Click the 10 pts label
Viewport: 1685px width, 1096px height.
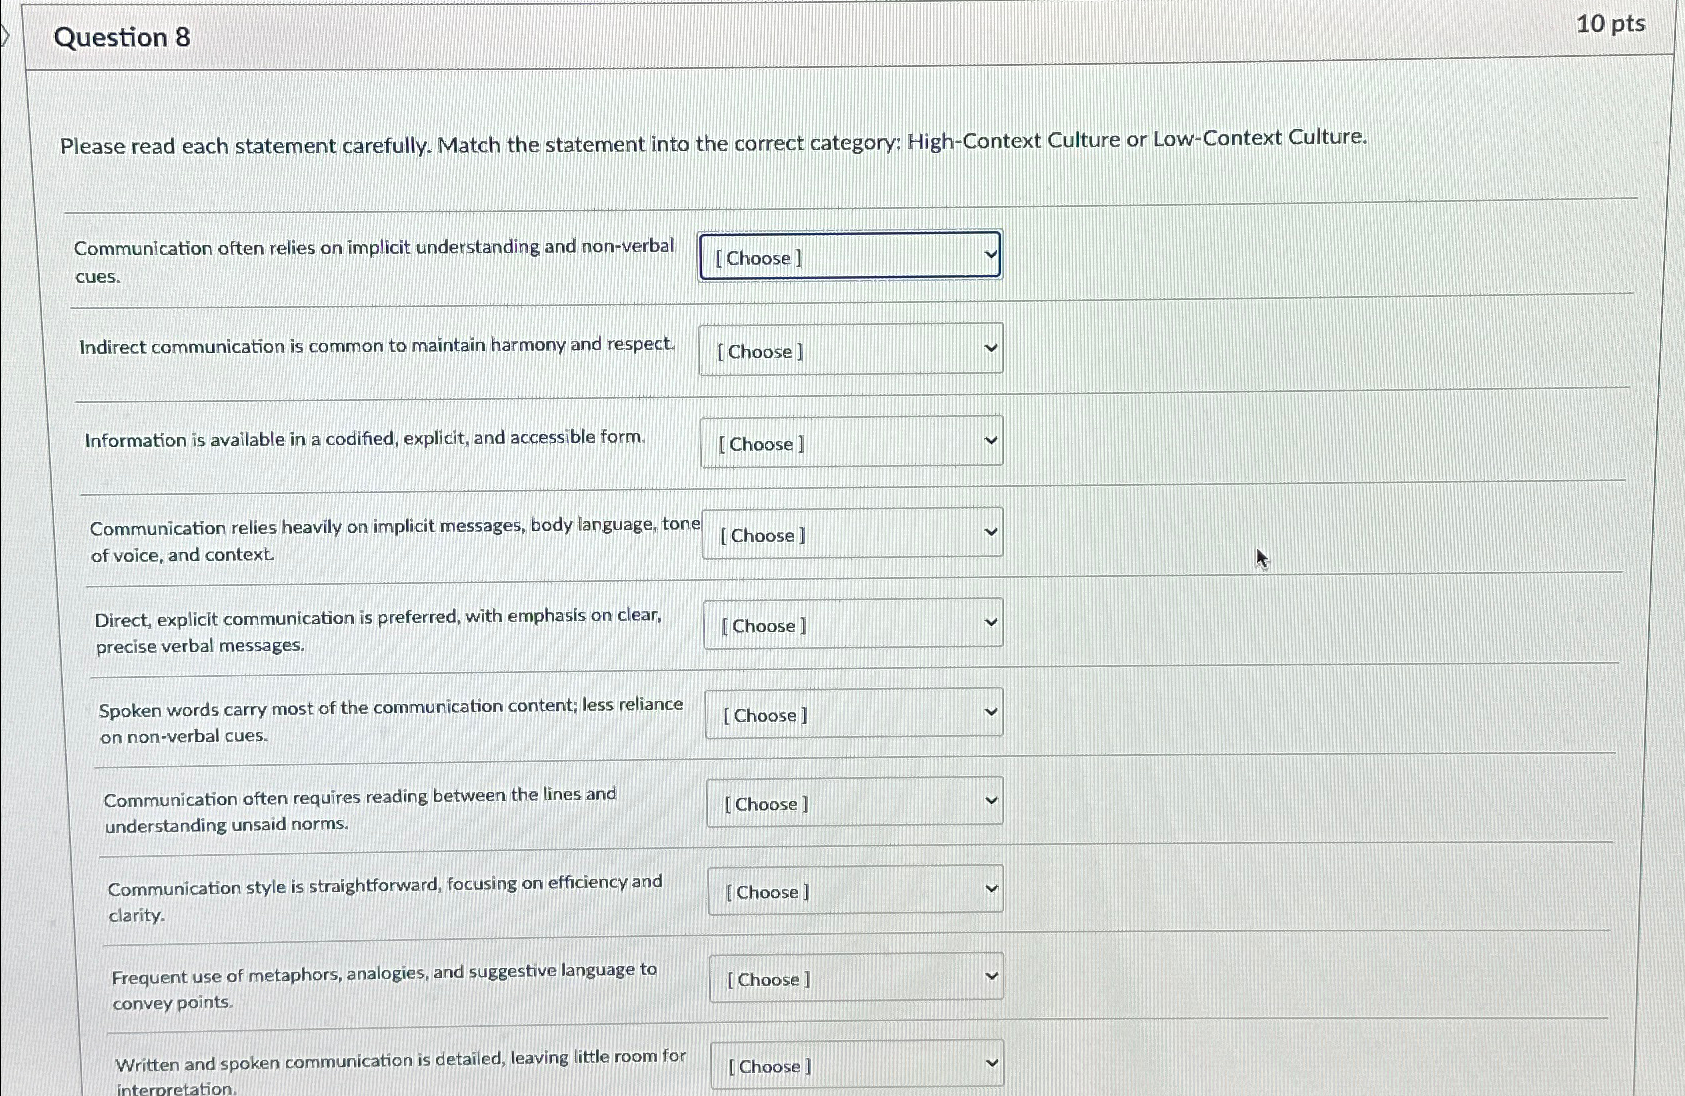1610,23
